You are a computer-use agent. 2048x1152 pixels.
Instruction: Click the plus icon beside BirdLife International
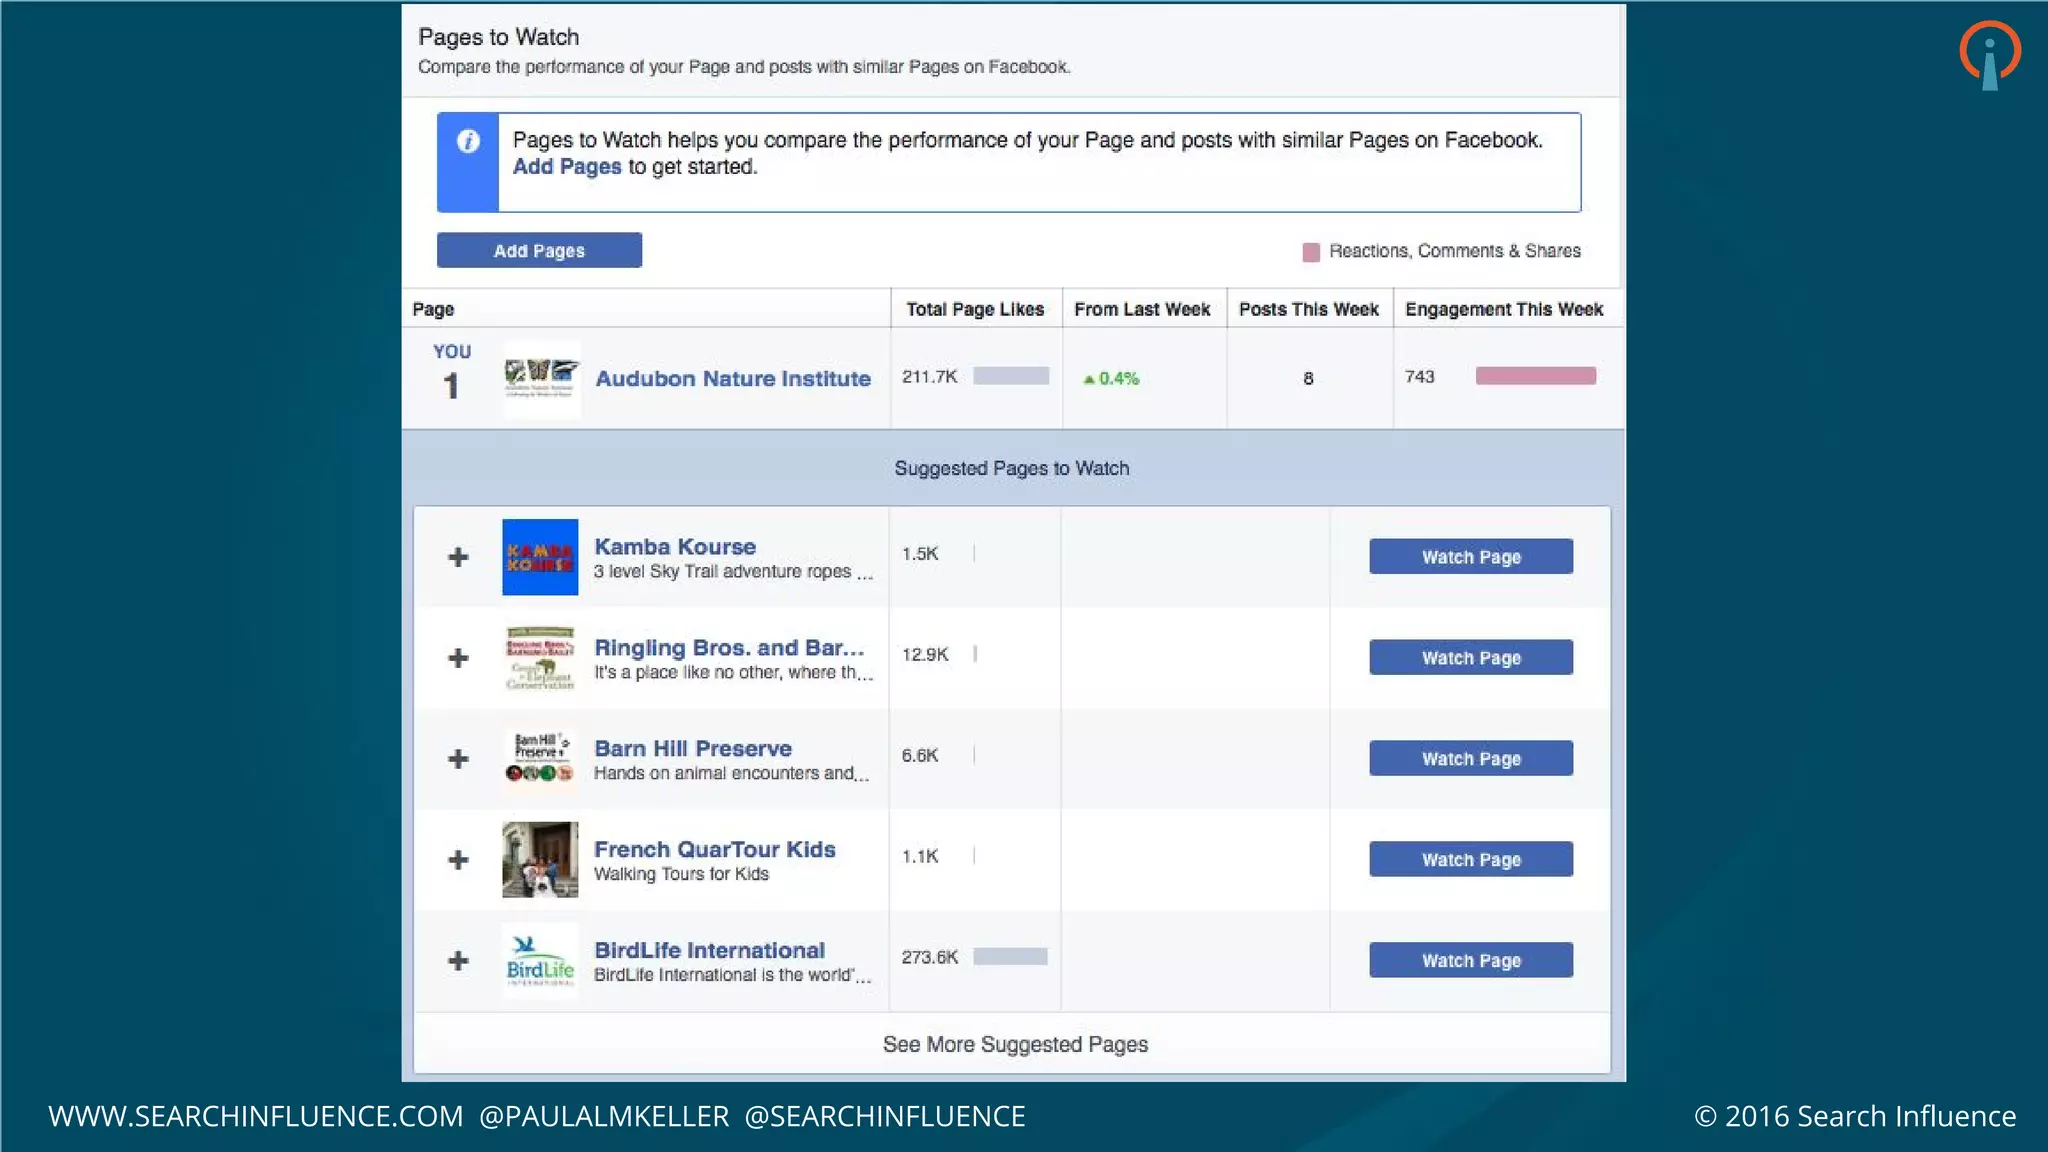tap(458, 961)
